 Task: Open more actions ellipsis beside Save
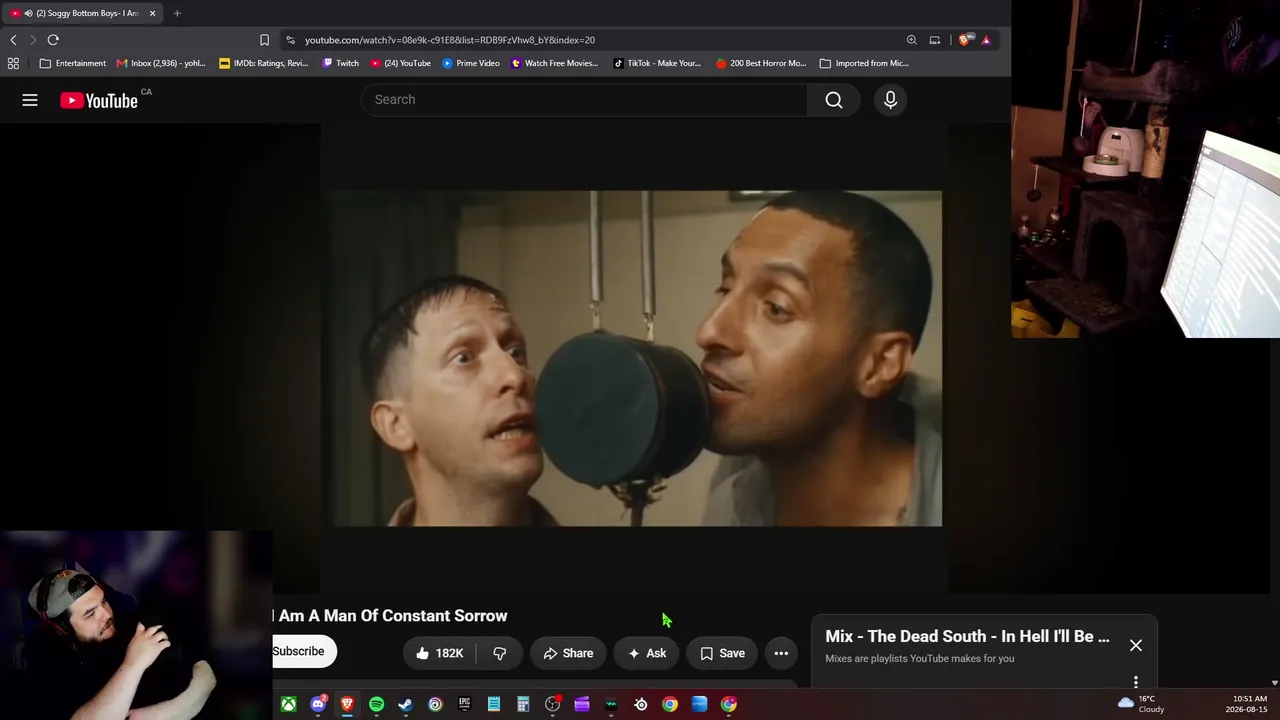781,653
